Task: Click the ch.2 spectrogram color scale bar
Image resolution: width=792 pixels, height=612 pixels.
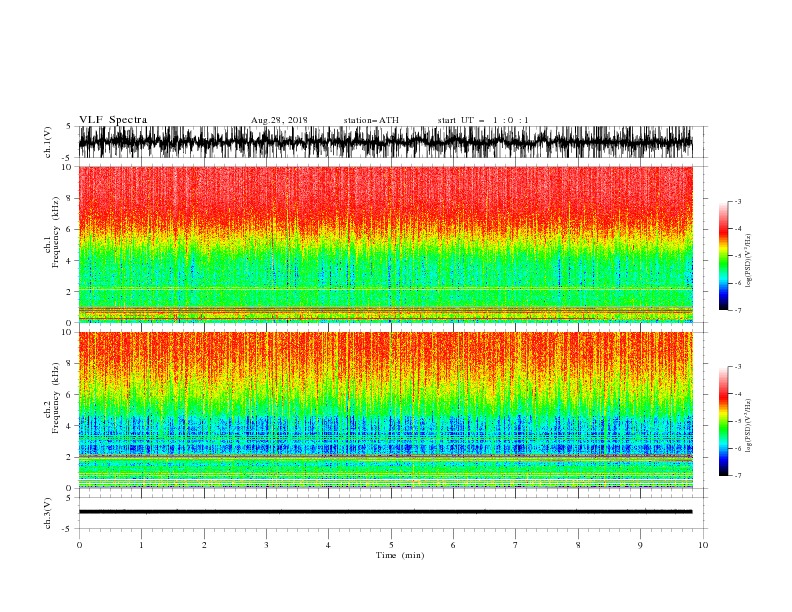Action: coord(723,421)
